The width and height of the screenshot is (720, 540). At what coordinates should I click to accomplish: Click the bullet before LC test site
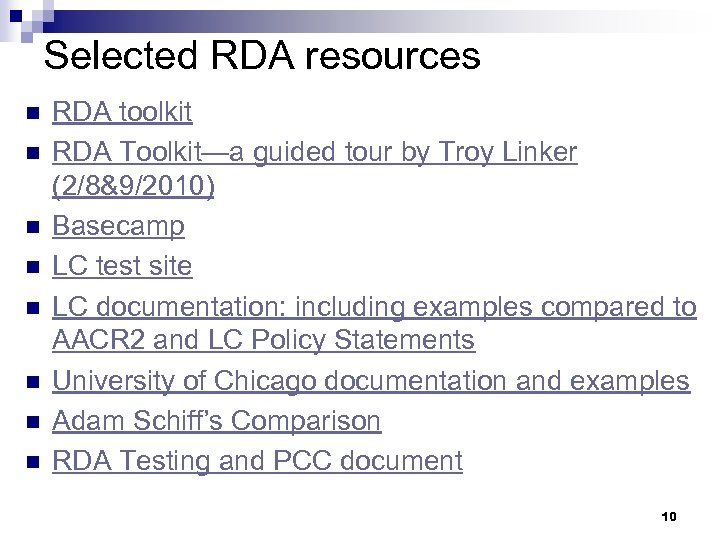click(32, 268)
